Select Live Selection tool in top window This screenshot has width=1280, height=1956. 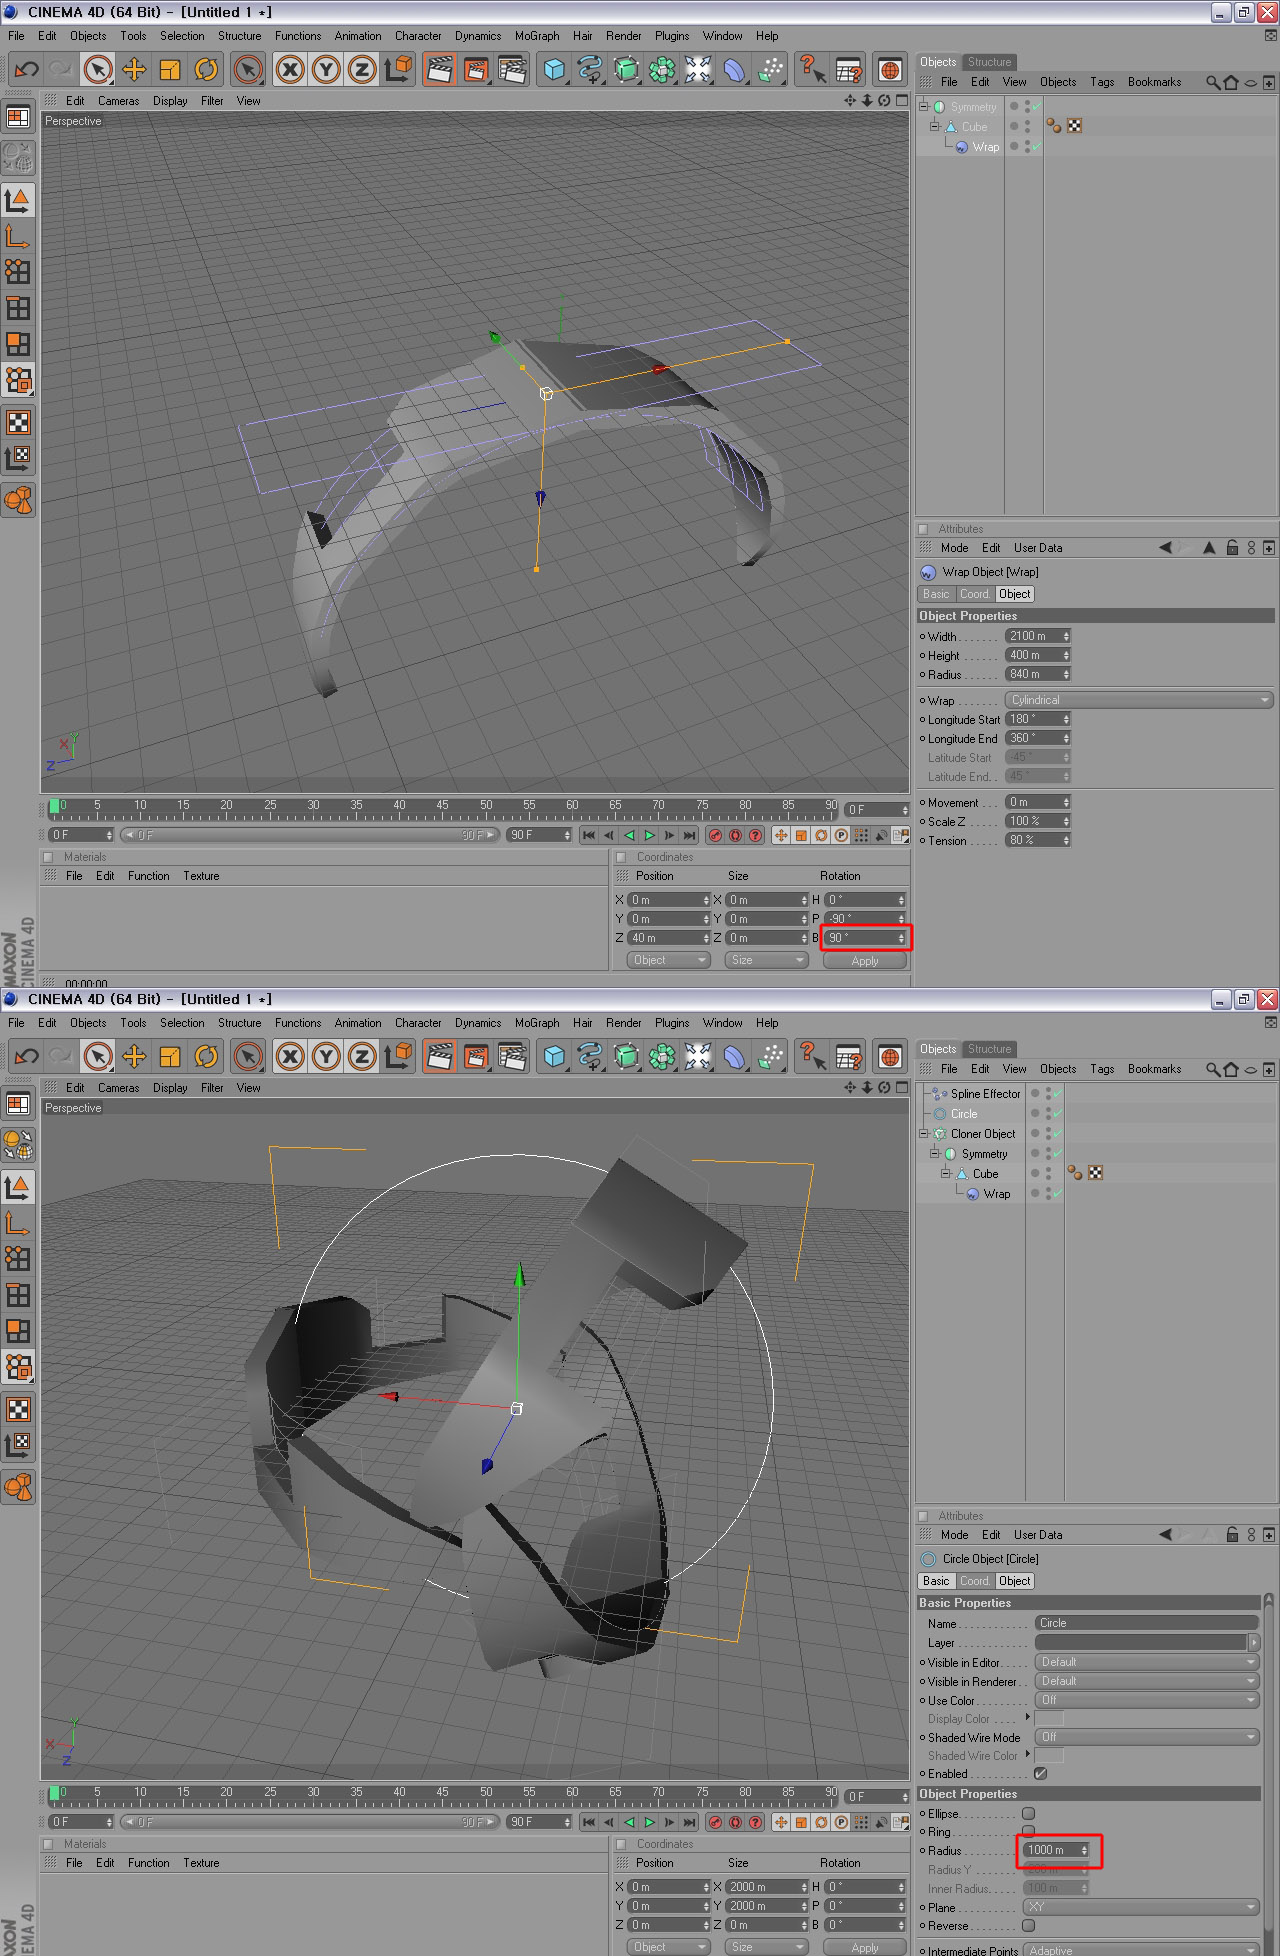point(97,69)
